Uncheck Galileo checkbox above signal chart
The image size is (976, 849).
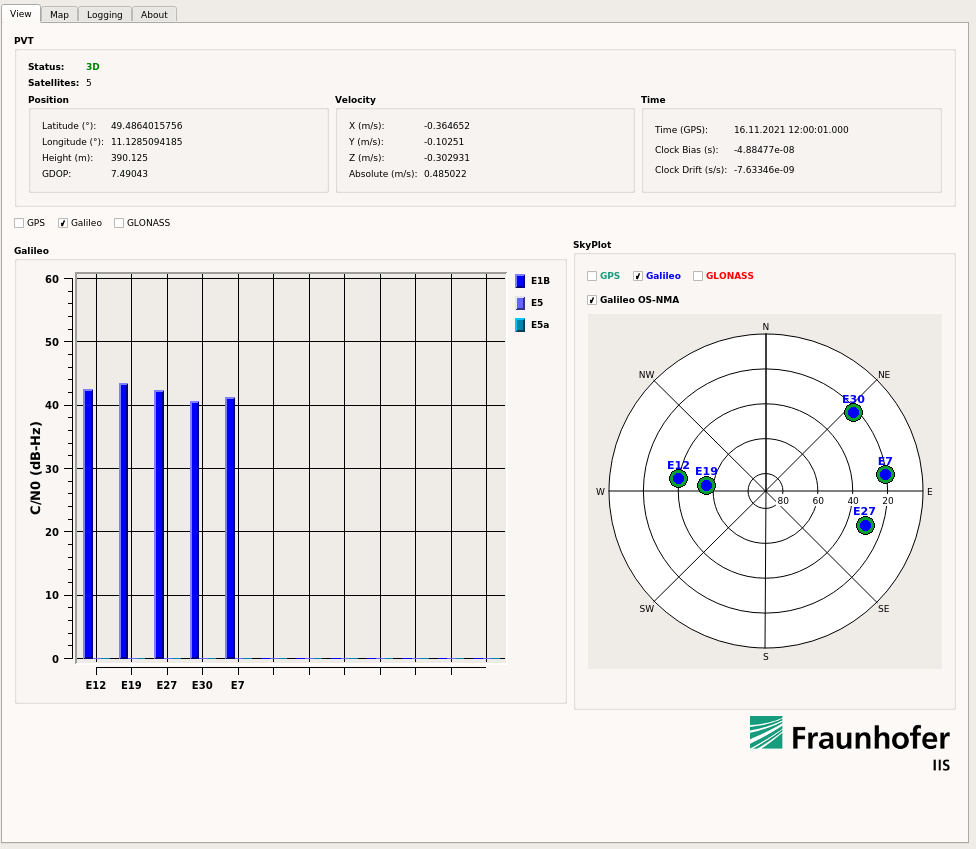point(63,223)
